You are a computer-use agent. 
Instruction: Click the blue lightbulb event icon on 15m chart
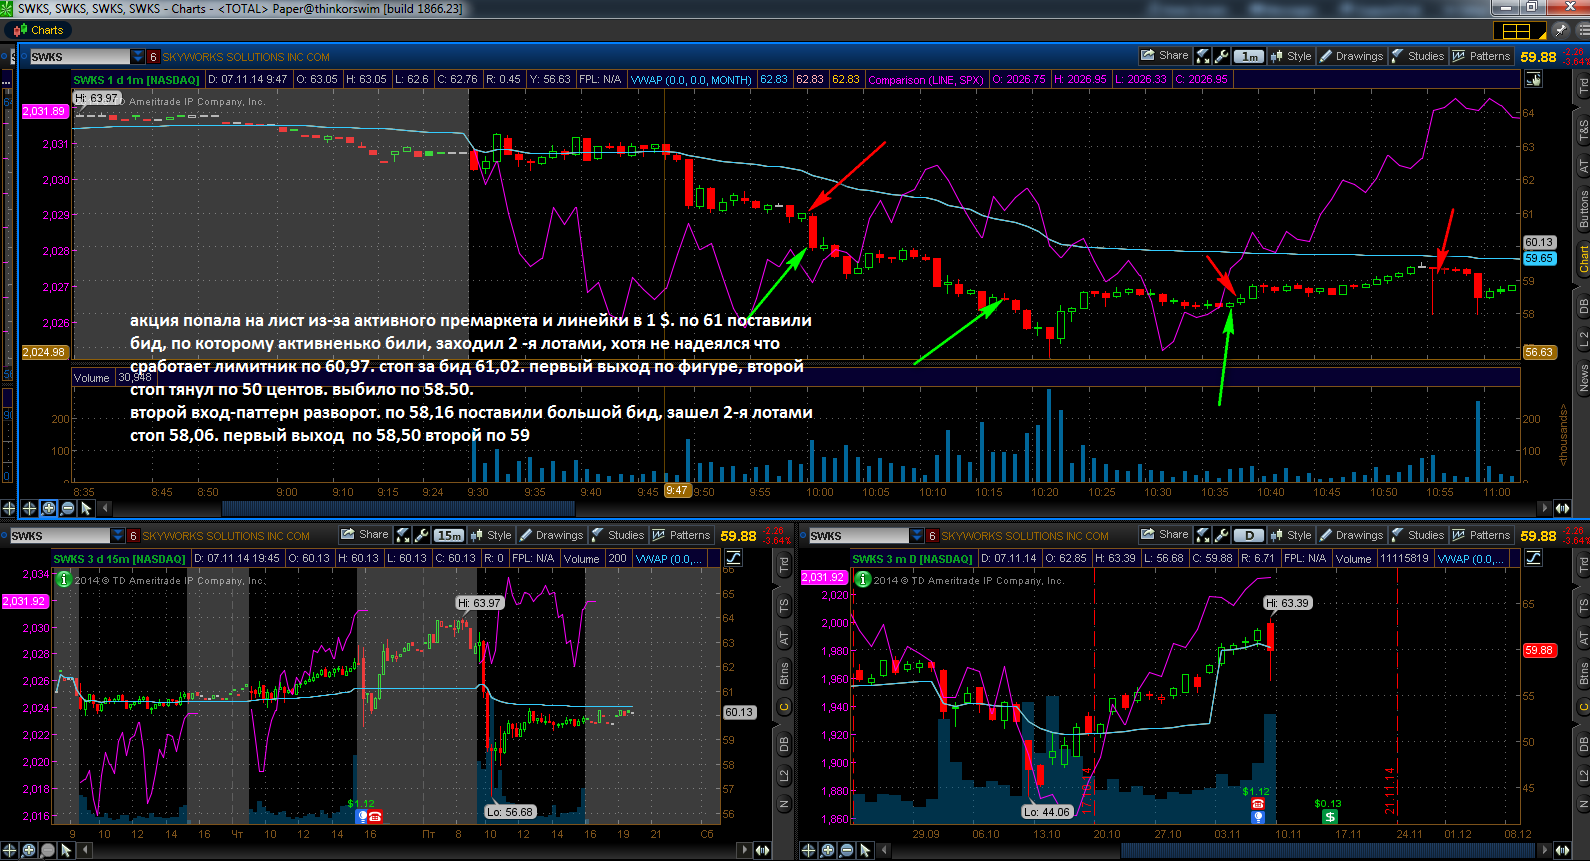click(362, 817)
